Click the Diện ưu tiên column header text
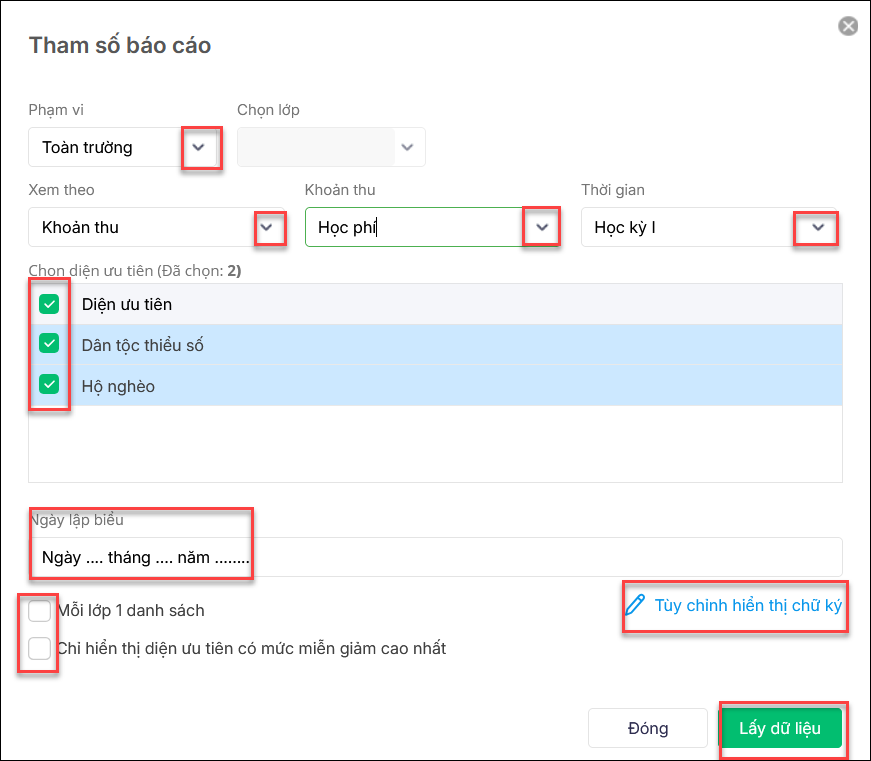871x761 pixels. (127, 304)
